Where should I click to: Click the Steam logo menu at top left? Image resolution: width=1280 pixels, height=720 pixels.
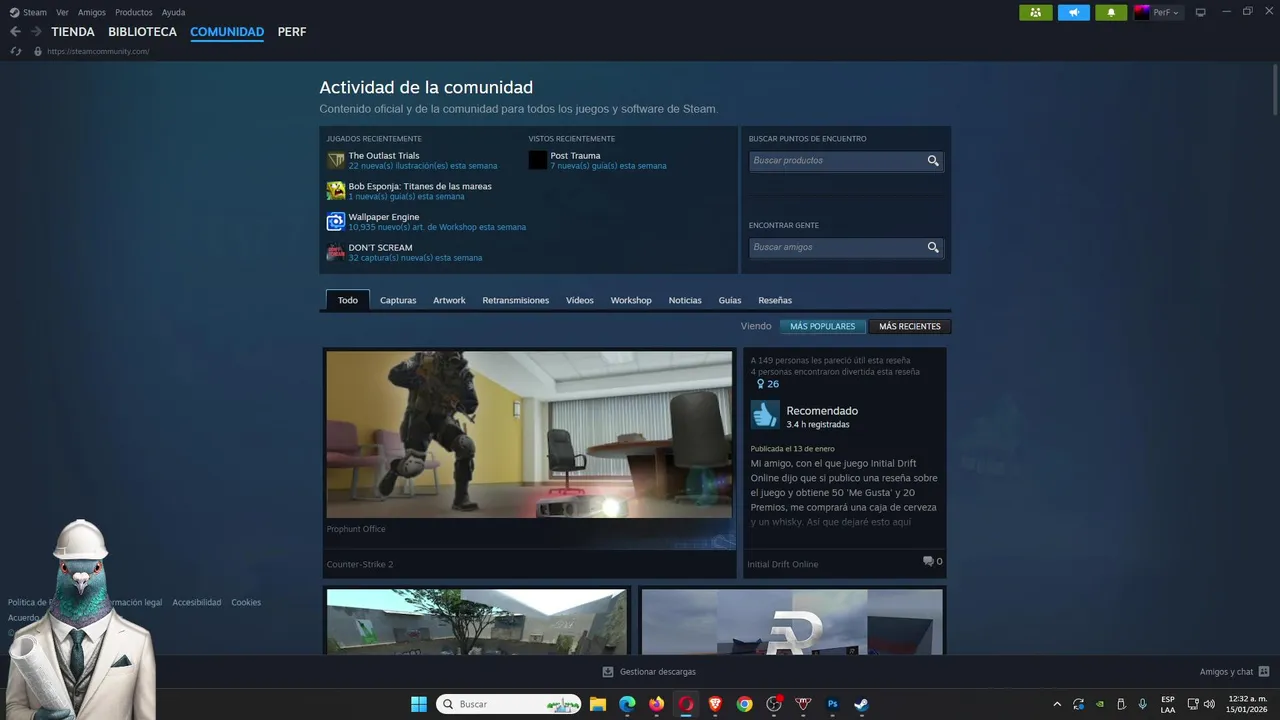point(28,12)
